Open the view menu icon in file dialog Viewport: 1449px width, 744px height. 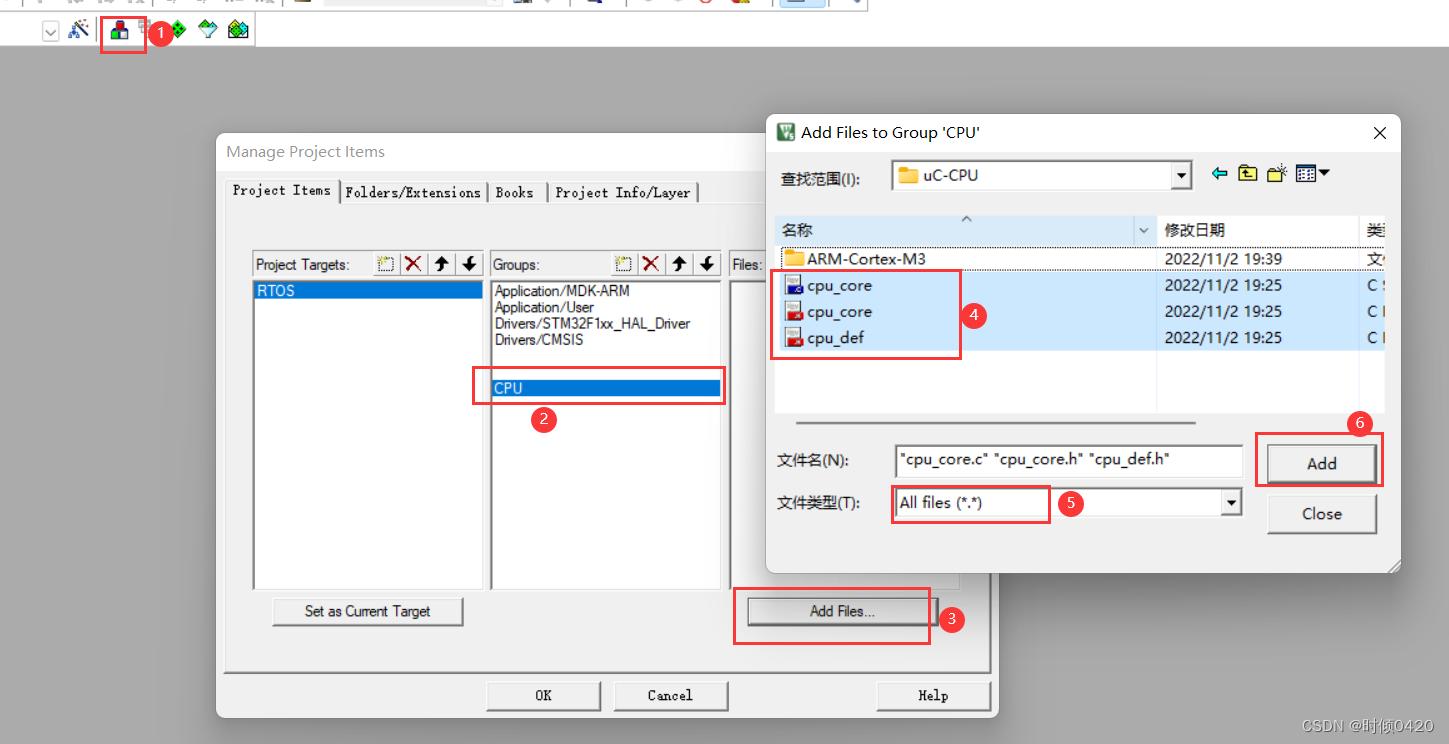1312,174
